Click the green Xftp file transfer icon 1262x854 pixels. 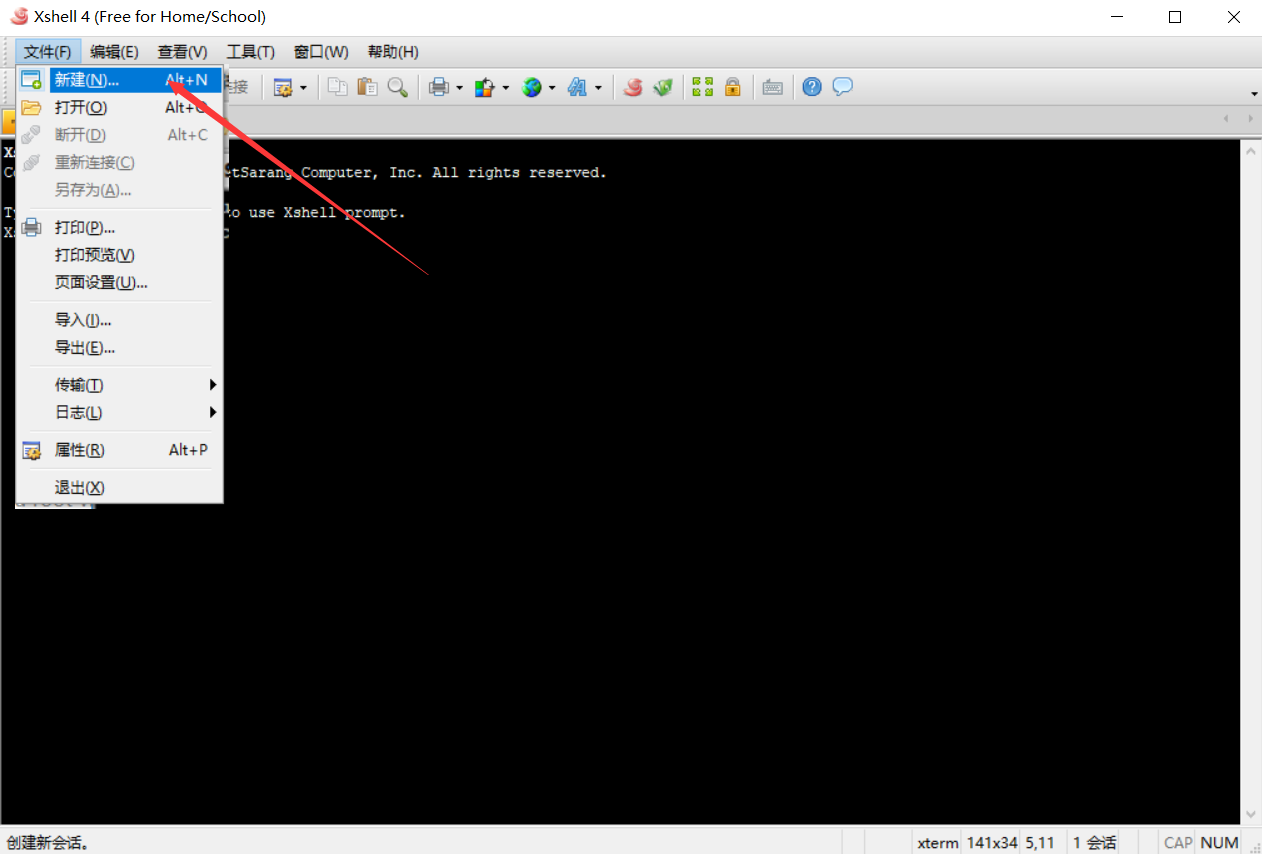click(x=662, y=87)
